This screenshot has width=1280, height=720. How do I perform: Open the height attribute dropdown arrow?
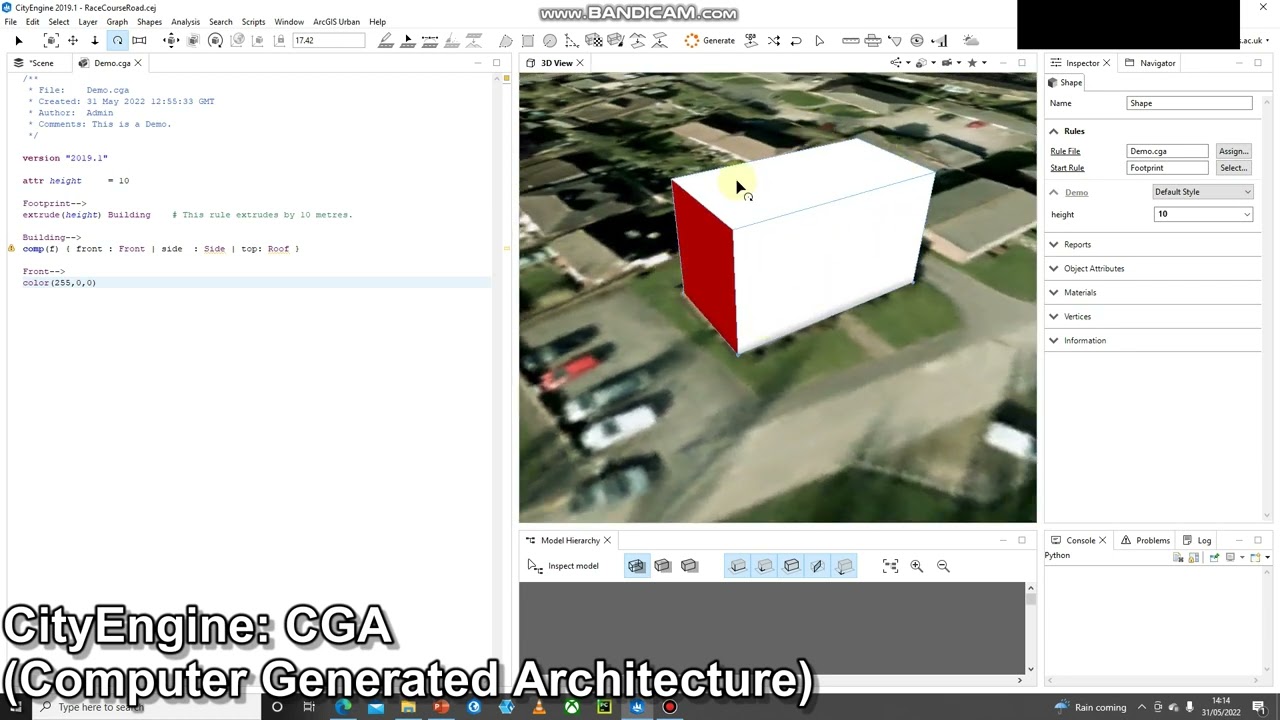click(1247, 214)
